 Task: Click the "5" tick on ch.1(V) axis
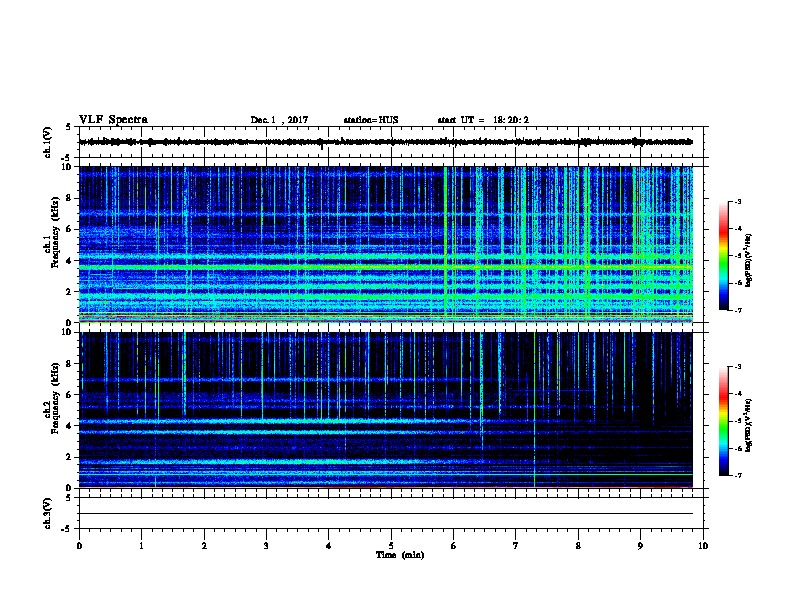tap(68, 127)
